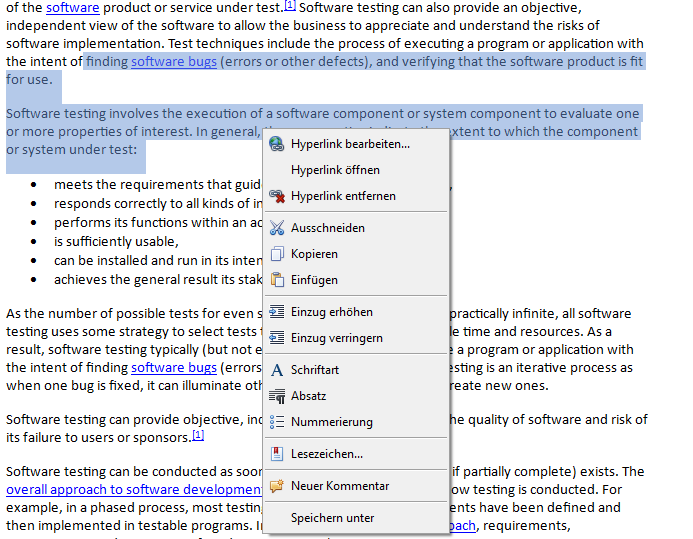Select the Kopieren copy icon

pos(277,254)
